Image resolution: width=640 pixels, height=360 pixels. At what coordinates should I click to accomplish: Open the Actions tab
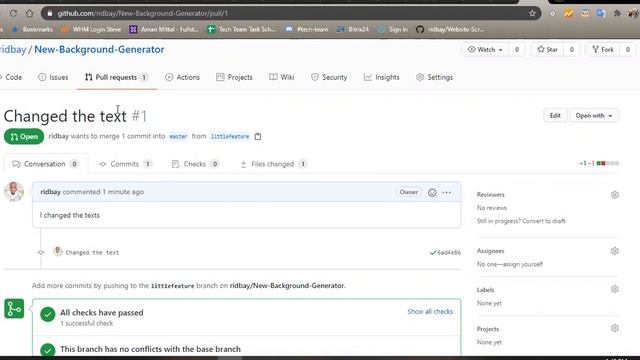[182, 77]
